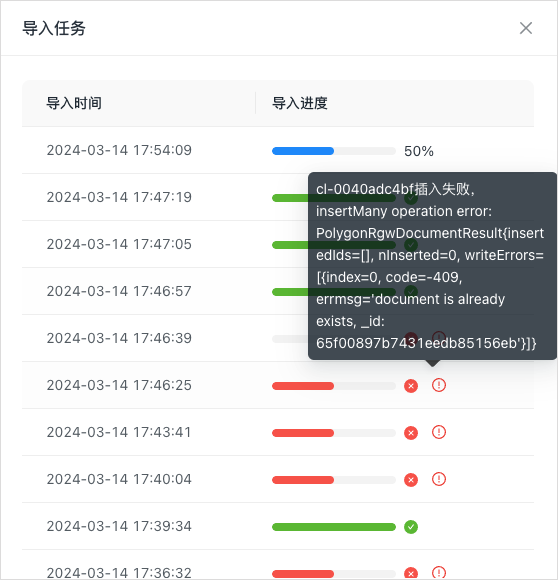Image resolution: width=558 pixels, height=580 pixels.
Task: Click red failed icon for 17:46:25 task
Action: click(x=411, y=386)
